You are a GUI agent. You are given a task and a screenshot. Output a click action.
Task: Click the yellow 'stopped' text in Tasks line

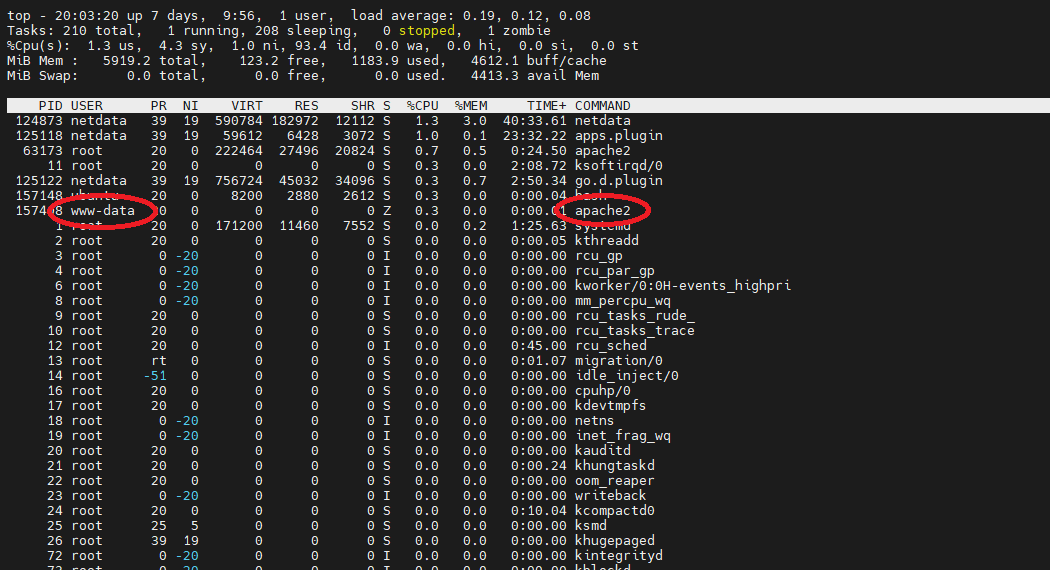(426, 31)
